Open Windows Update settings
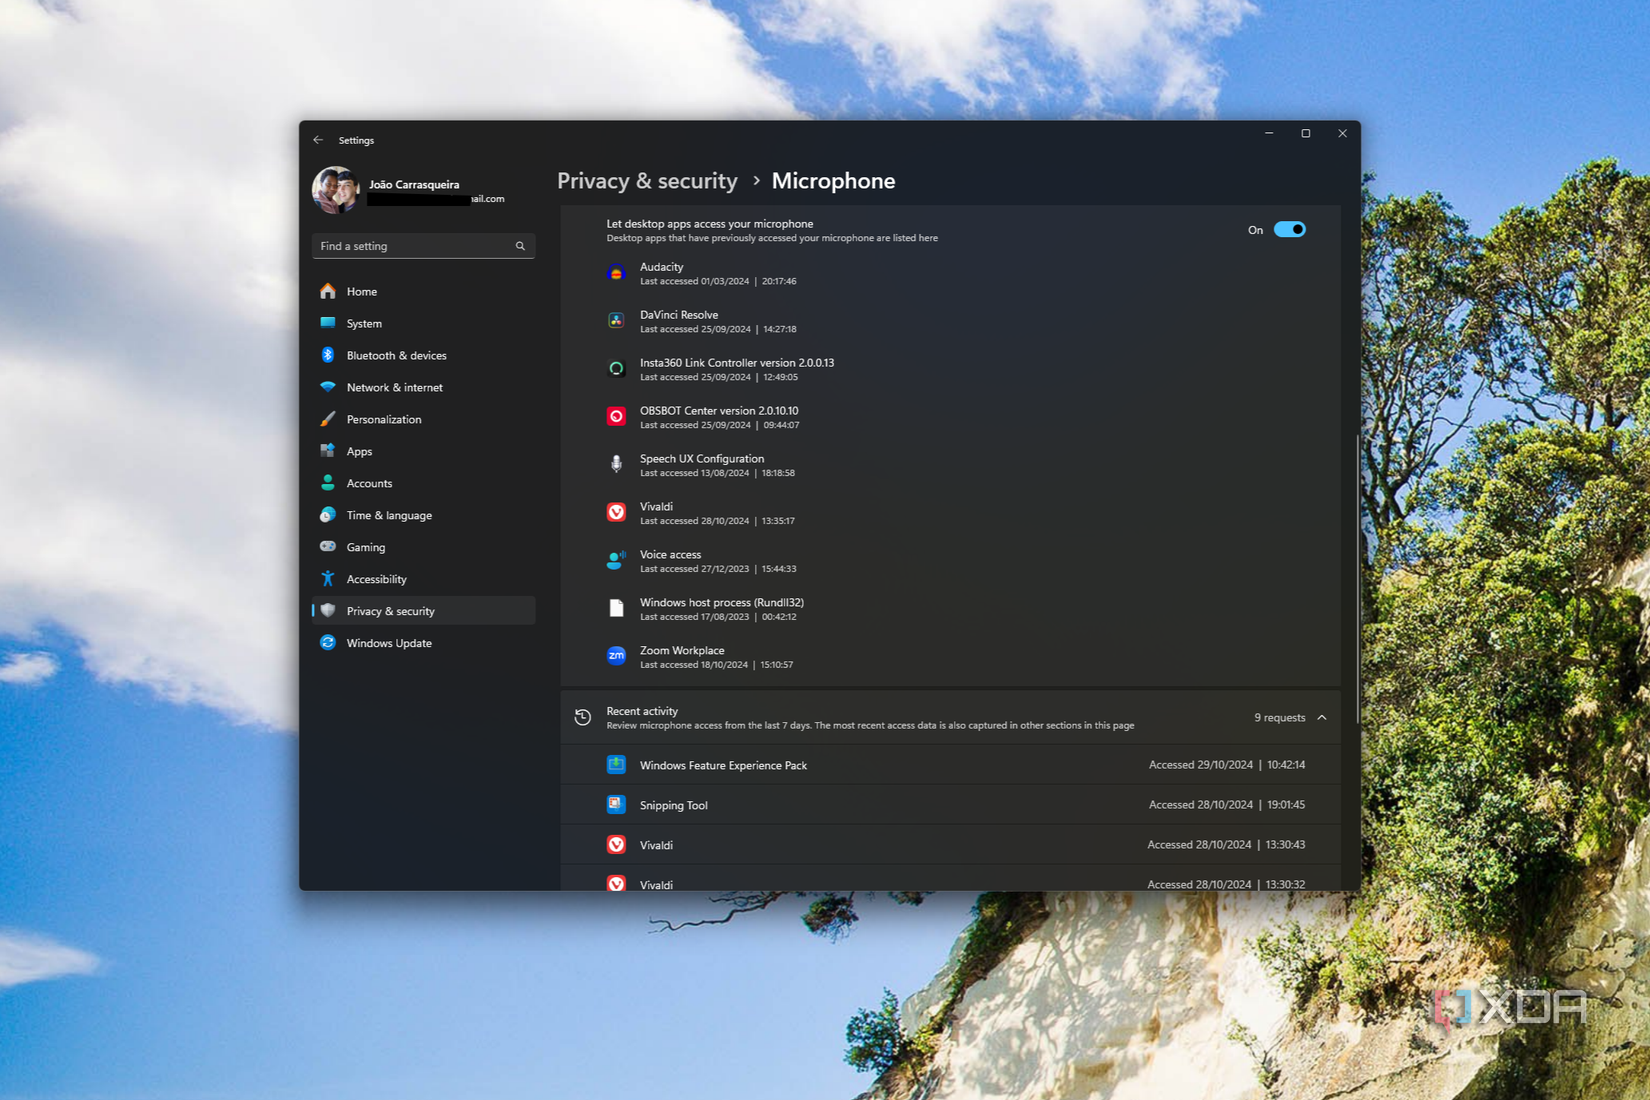Screen dimensions: 1650x1100 (389, 643)
